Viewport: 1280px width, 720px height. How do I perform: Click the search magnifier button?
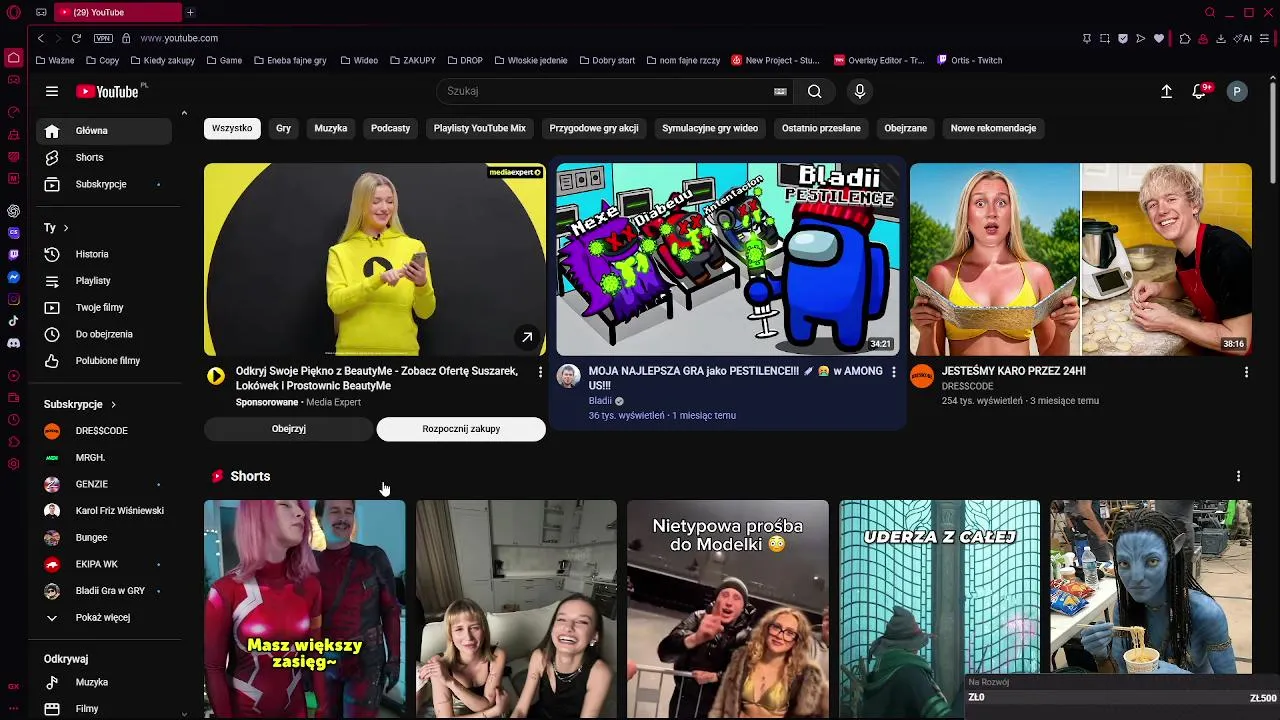tap(815, 91)
